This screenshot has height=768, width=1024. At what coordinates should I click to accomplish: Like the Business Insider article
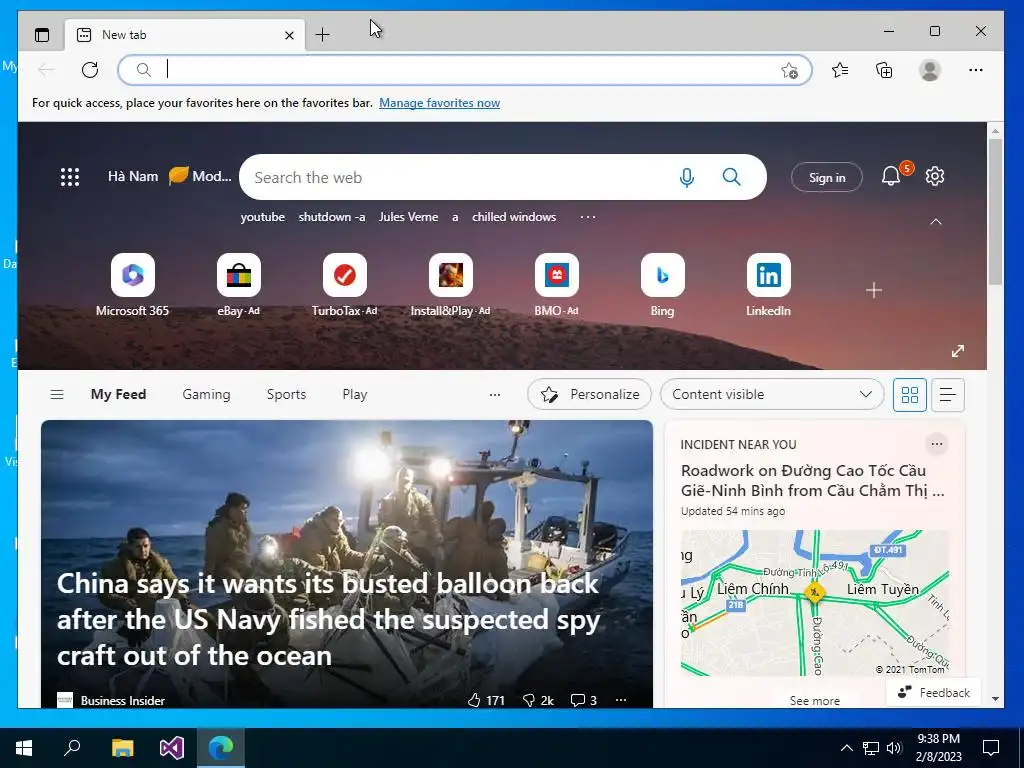[486, 700]
